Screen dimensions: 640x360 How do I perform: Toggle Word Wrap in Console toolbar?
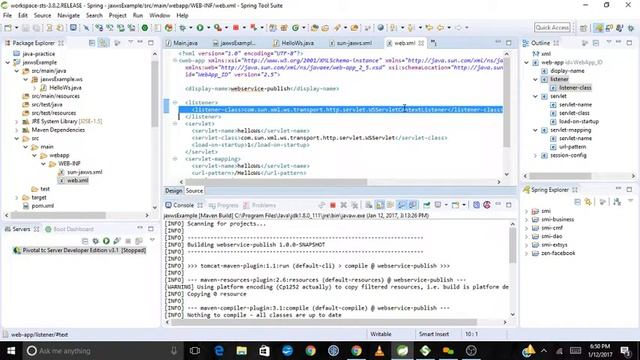point(391,205)
